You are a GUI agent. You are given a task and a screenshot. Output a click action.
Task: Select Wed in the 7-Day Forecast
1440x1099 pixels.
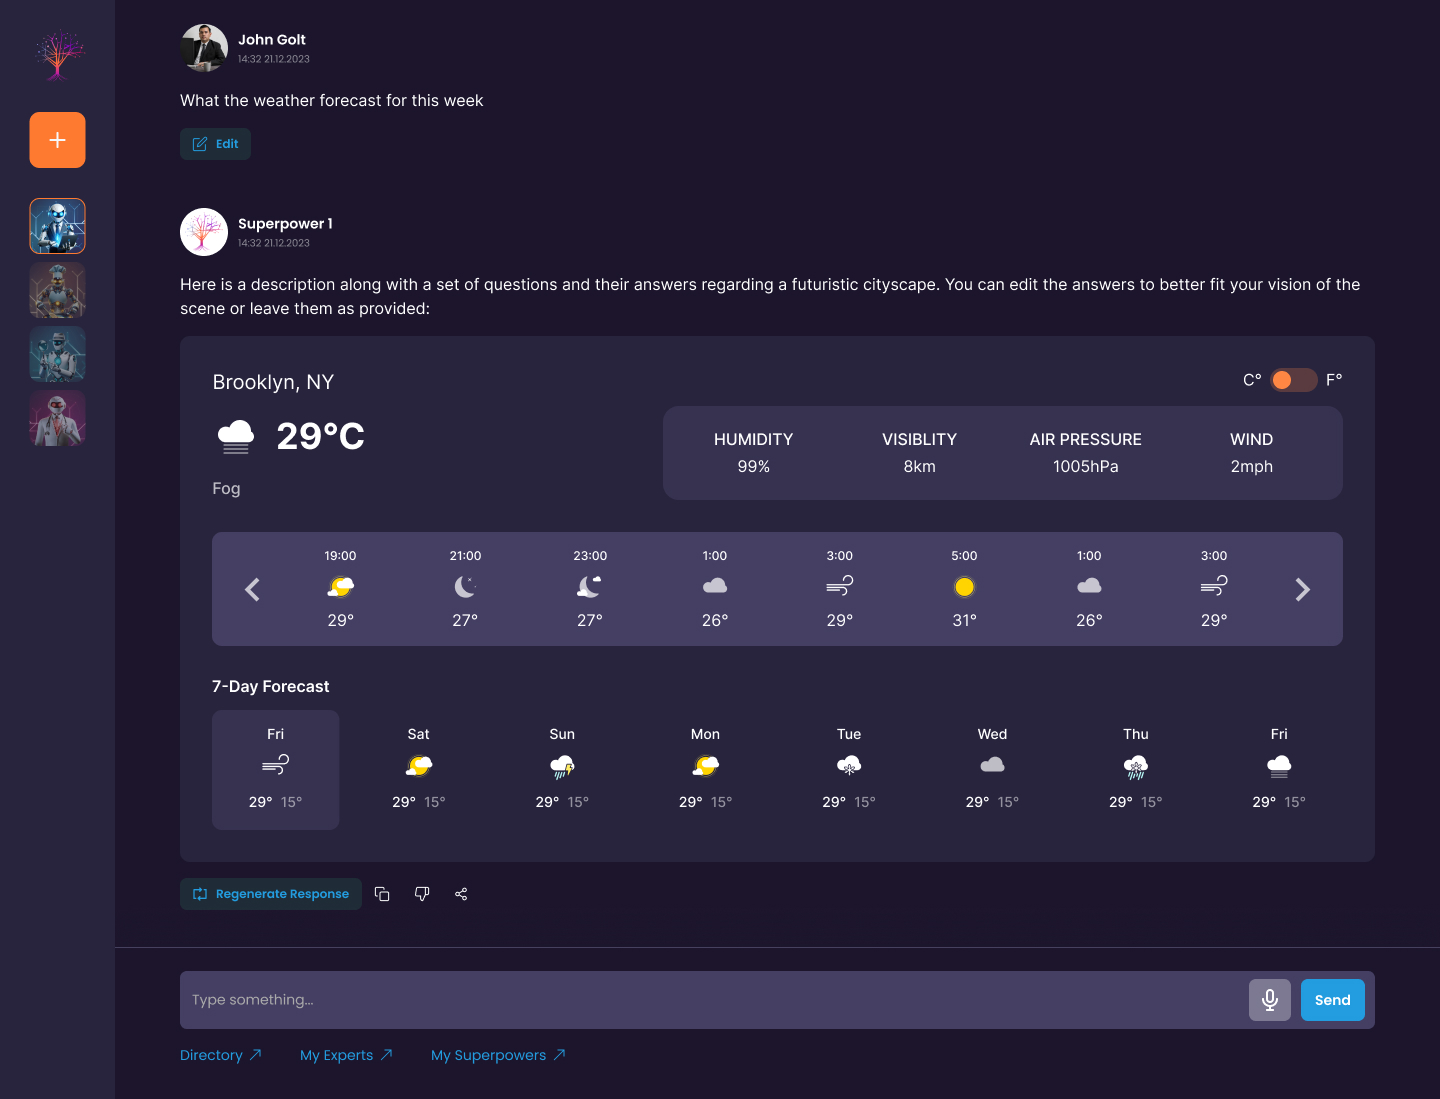(992, 769)
